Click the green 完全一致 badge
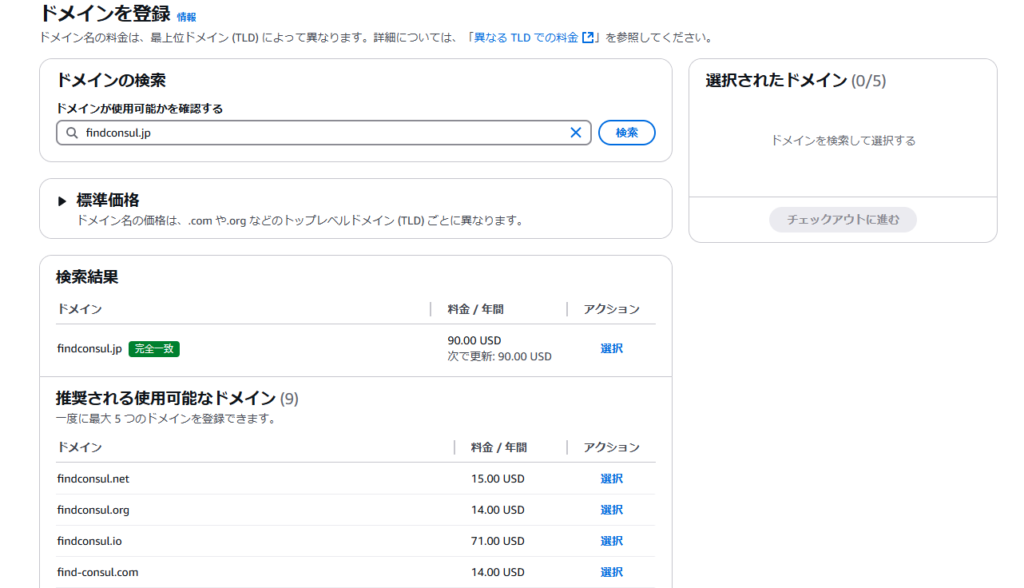The width and height of the screenshot is (1024, 588). click(154, 349)
